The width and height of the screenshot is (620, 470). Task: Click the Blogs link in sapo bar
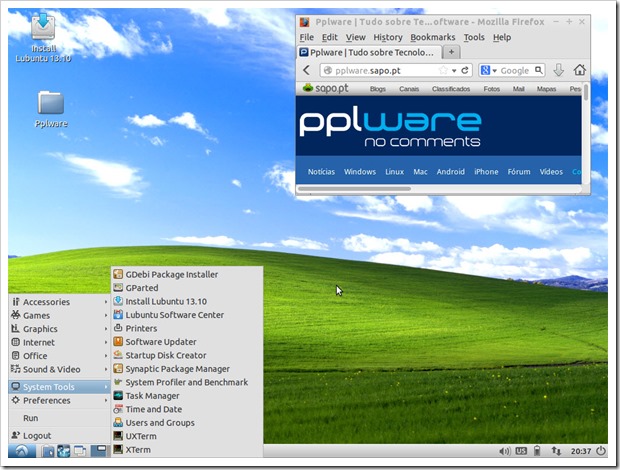tap(378, 89)
